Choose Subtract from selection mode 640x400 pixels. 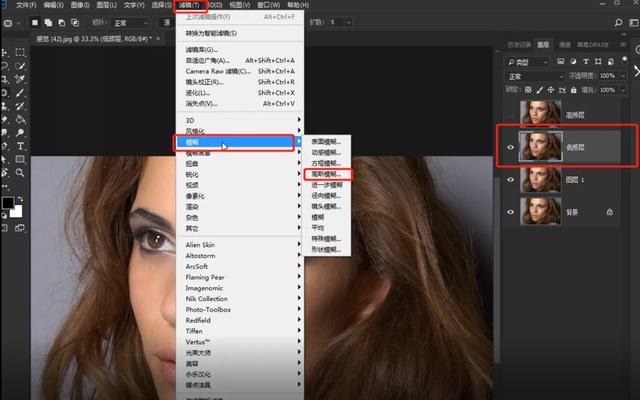[62, 22]
